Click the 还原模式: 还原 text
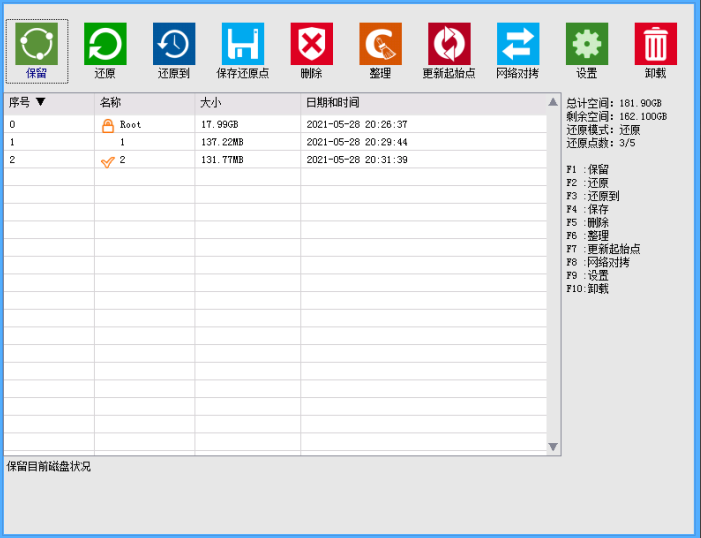 click(603, 130)
